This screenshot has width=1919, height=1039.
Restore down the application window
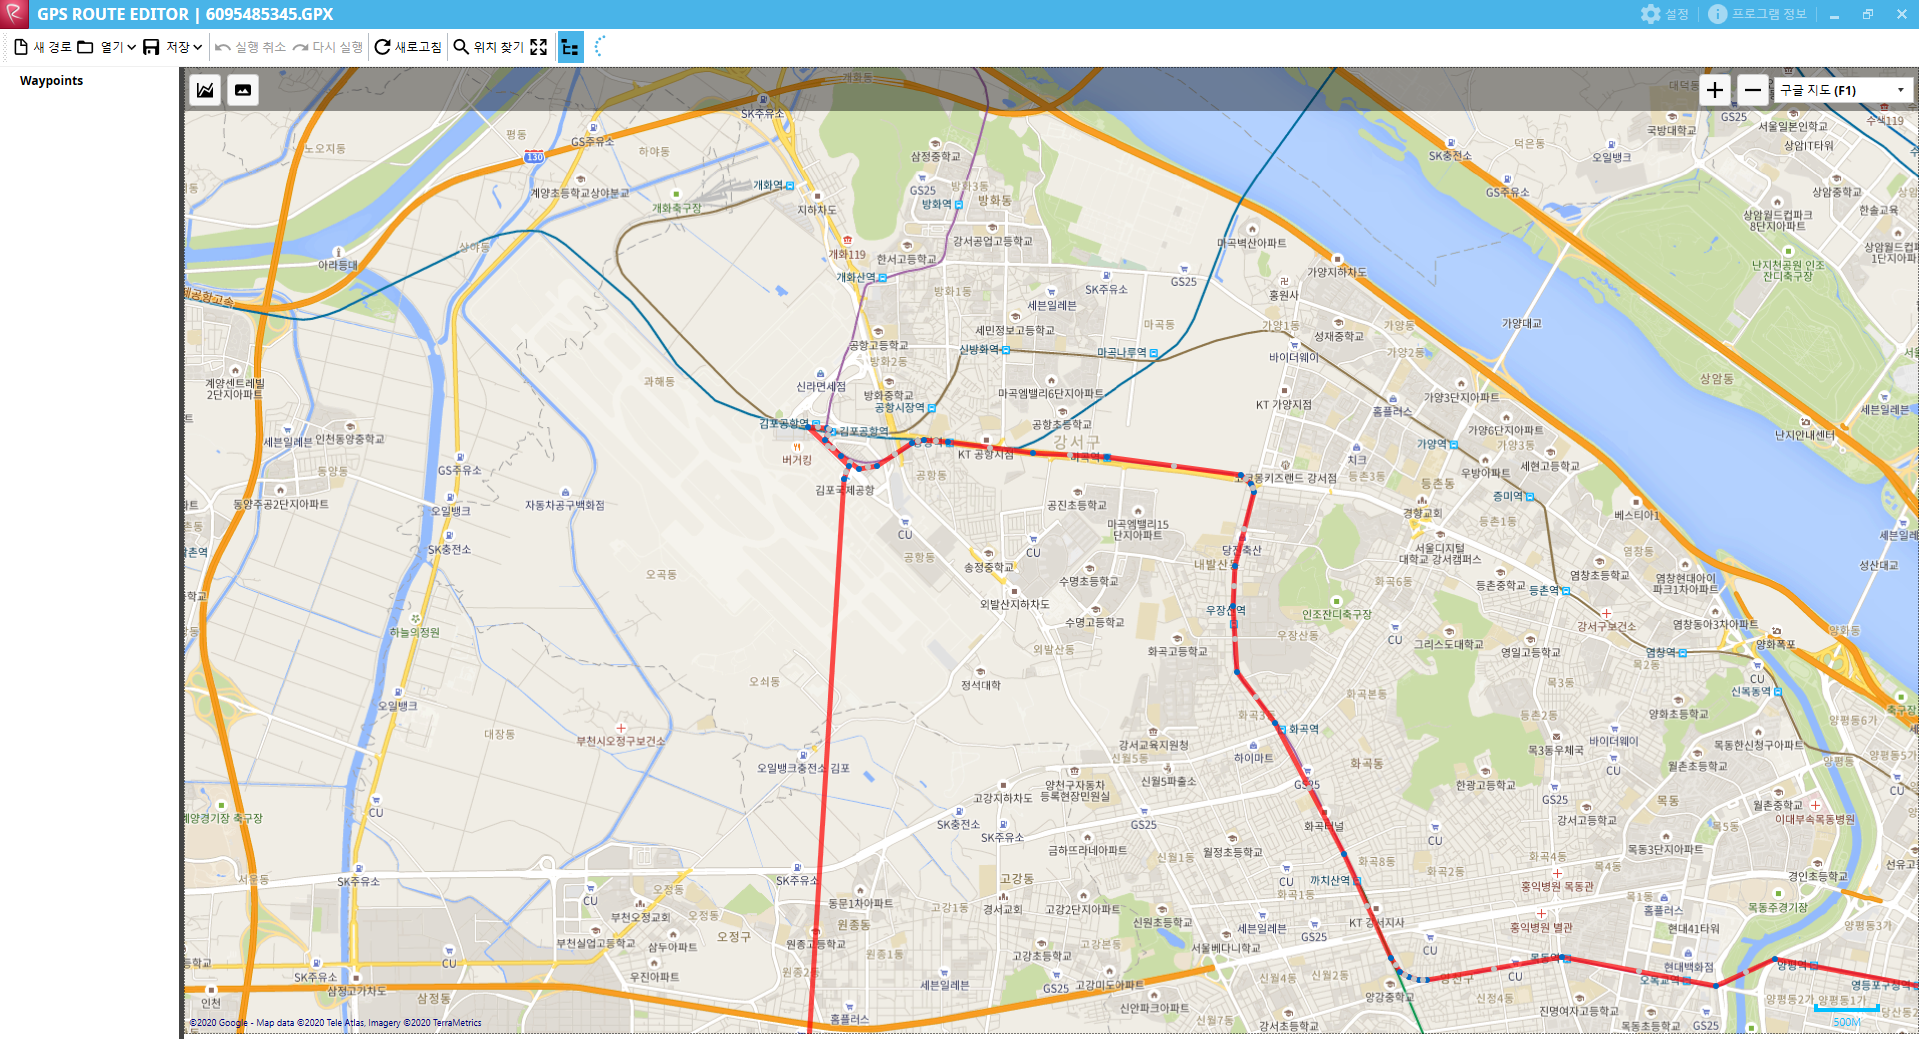pyautogui.click(x=1868, y=14)
